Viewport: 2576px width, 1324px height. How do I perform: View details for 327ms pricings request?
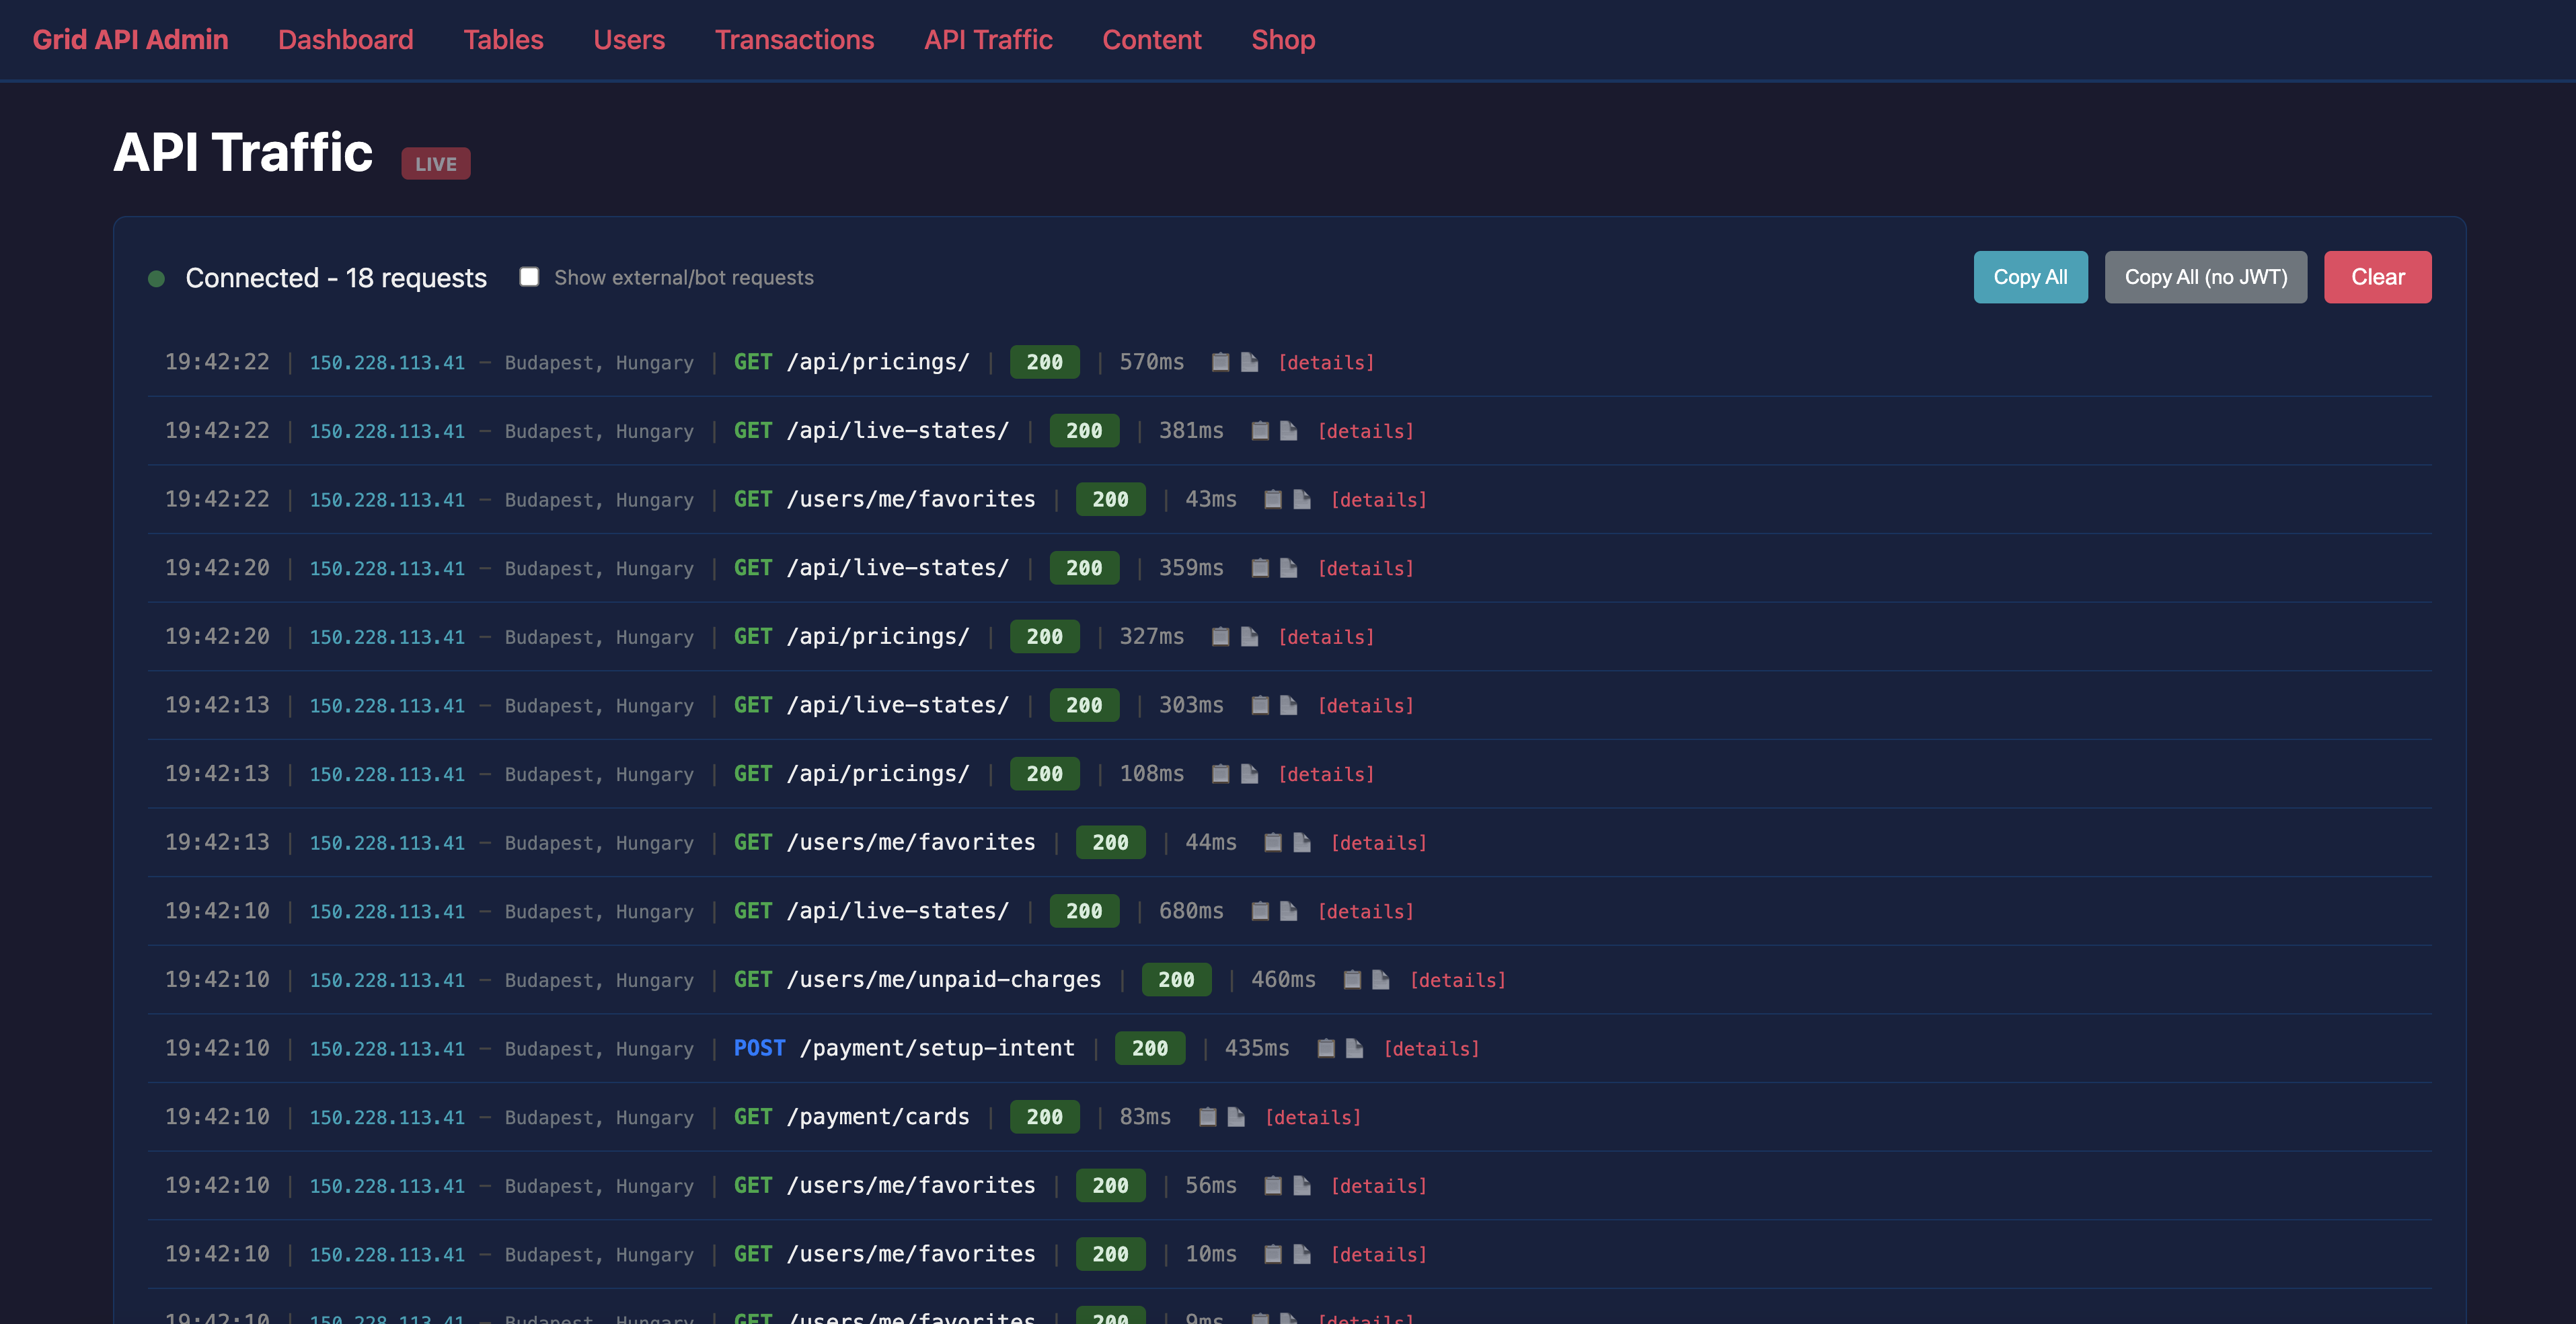pyautogui.click(x=1326, y=637)
